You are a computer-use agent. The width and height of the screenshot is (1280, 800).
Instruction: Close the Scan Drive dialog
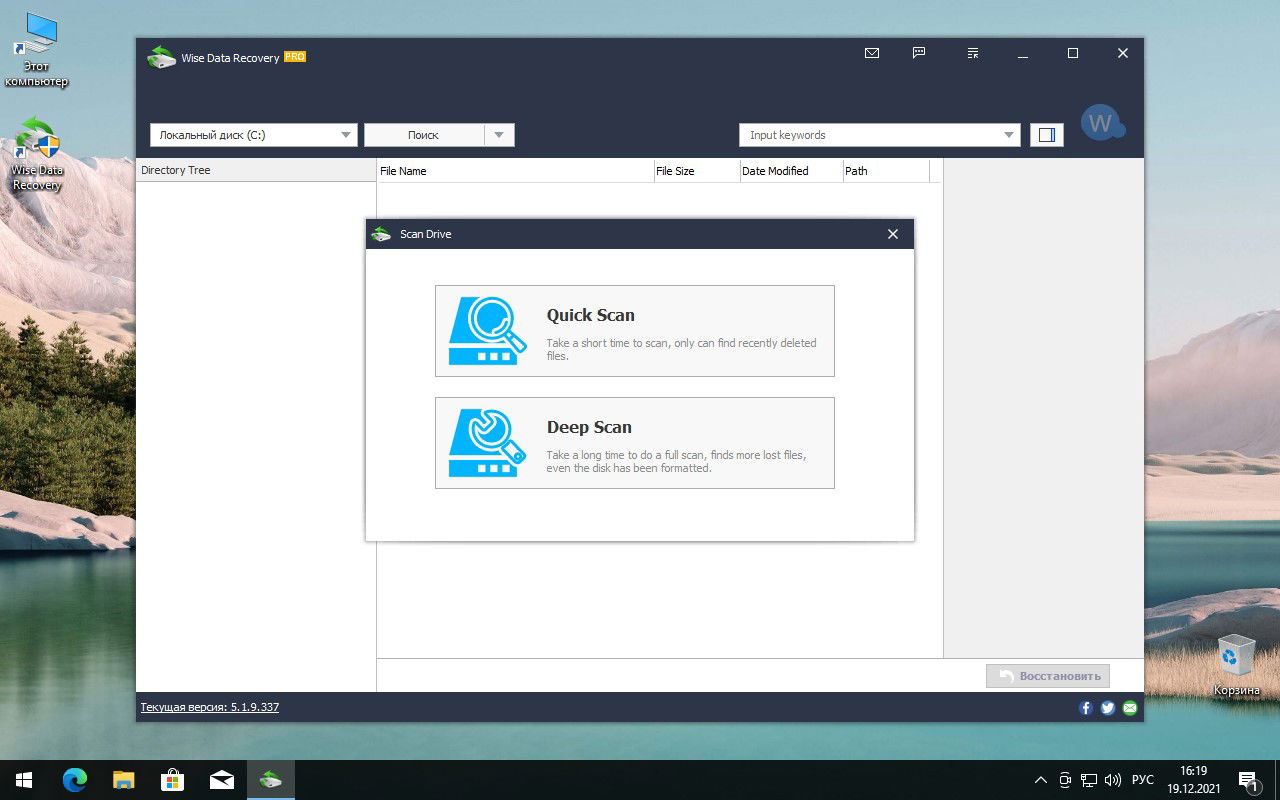click(x=893, y=234)
